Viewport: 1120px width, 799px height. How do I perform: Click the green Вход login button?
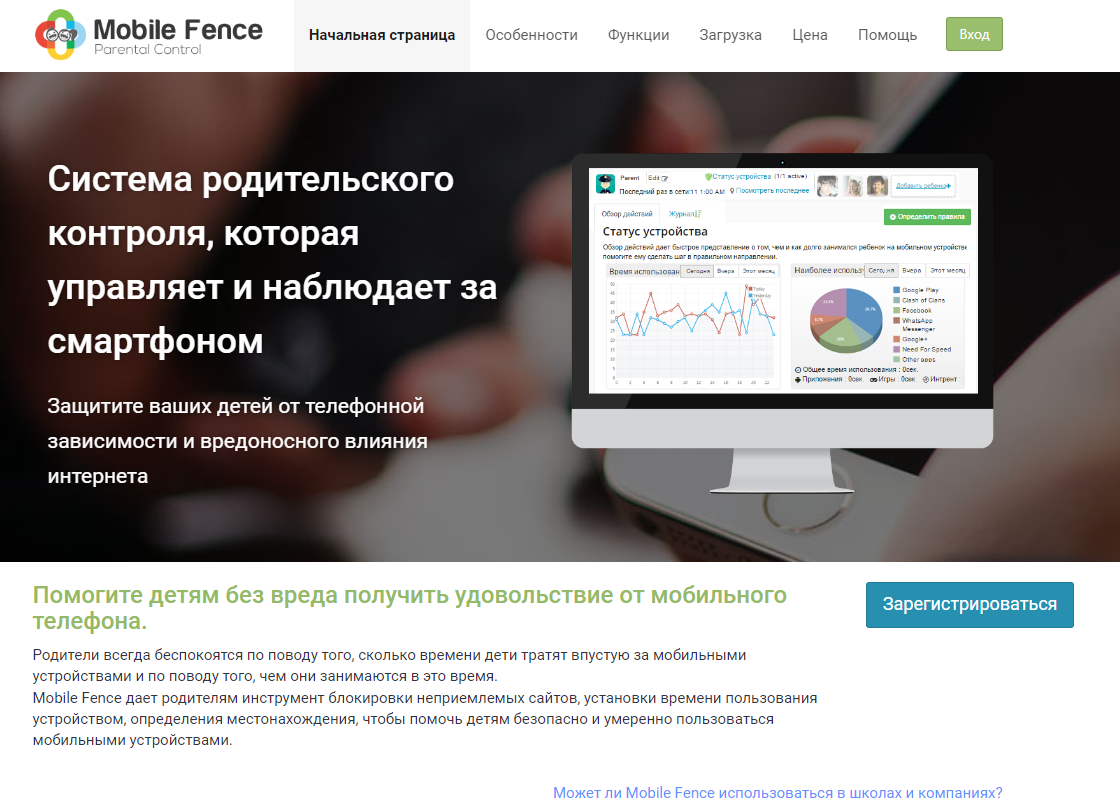[974, 34]
